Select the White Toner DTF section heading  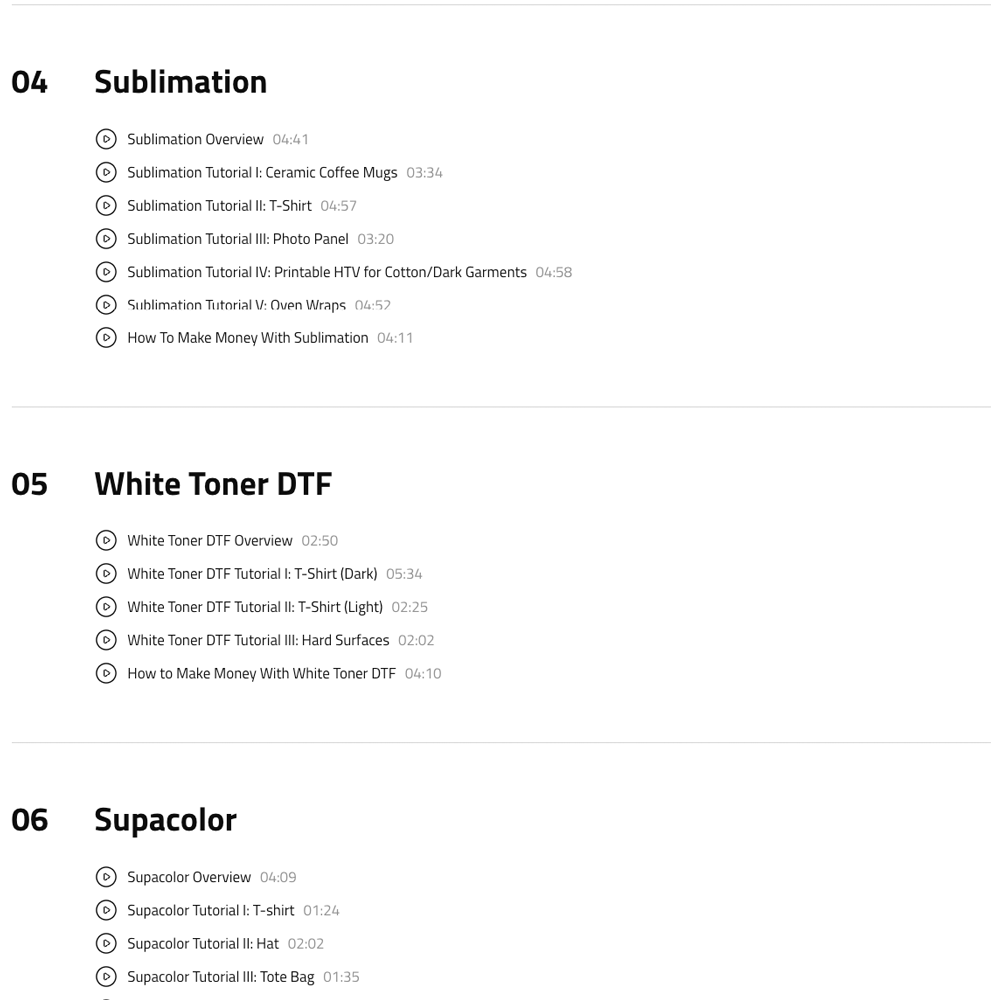click(x=212, y=483)
